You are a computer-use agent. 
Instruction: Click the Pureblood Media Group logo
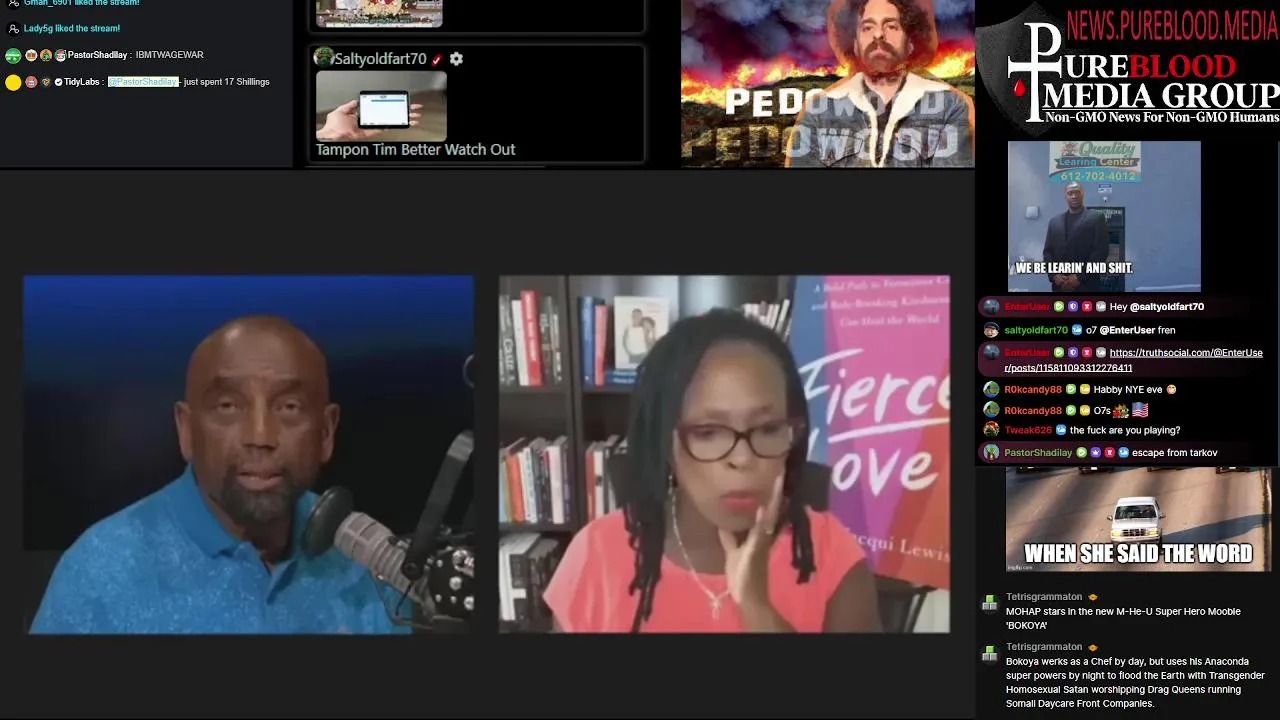click(x=1128, y=68)
